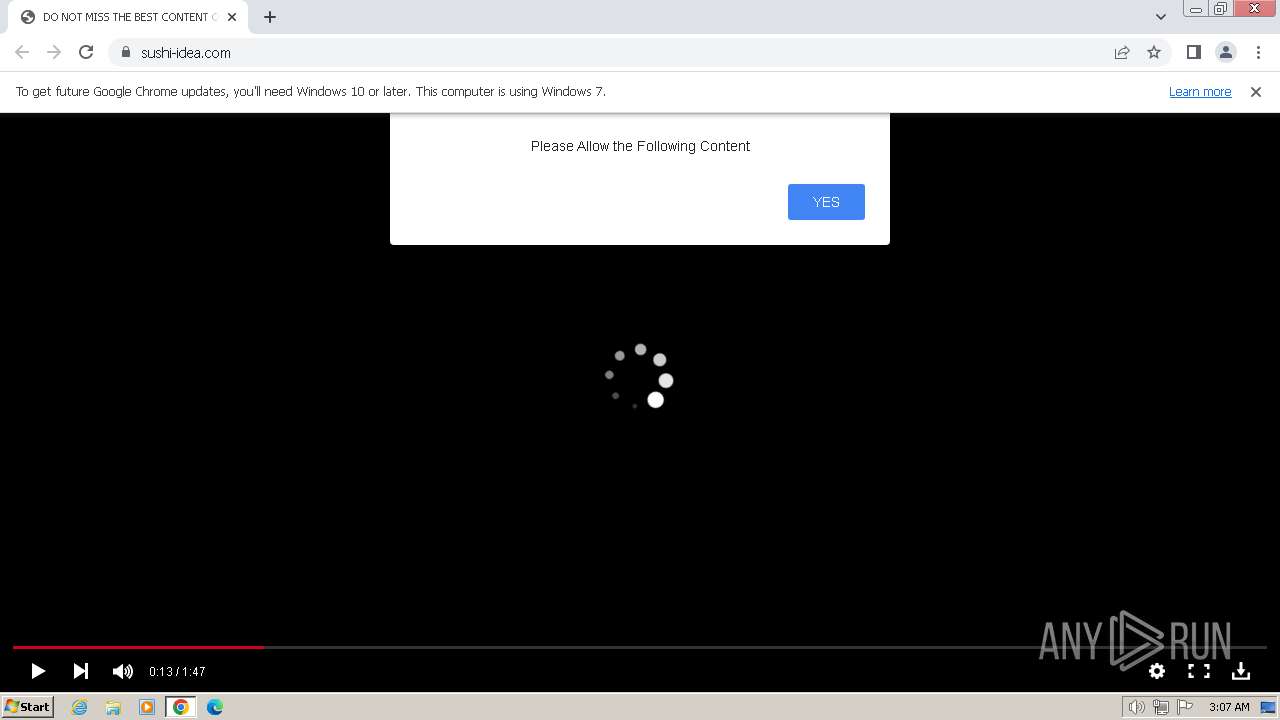Seek on the video progress bar
Image resolution: width=1280 pixels, height=720 pixels.
click(x=640, y=647)
